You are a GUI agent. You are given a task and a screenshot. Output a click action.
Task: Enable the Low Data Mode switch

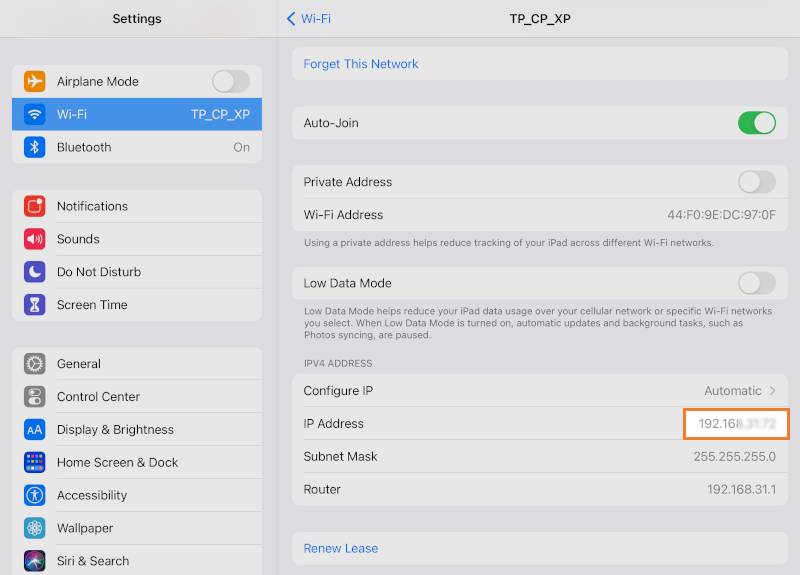[757, 283]
